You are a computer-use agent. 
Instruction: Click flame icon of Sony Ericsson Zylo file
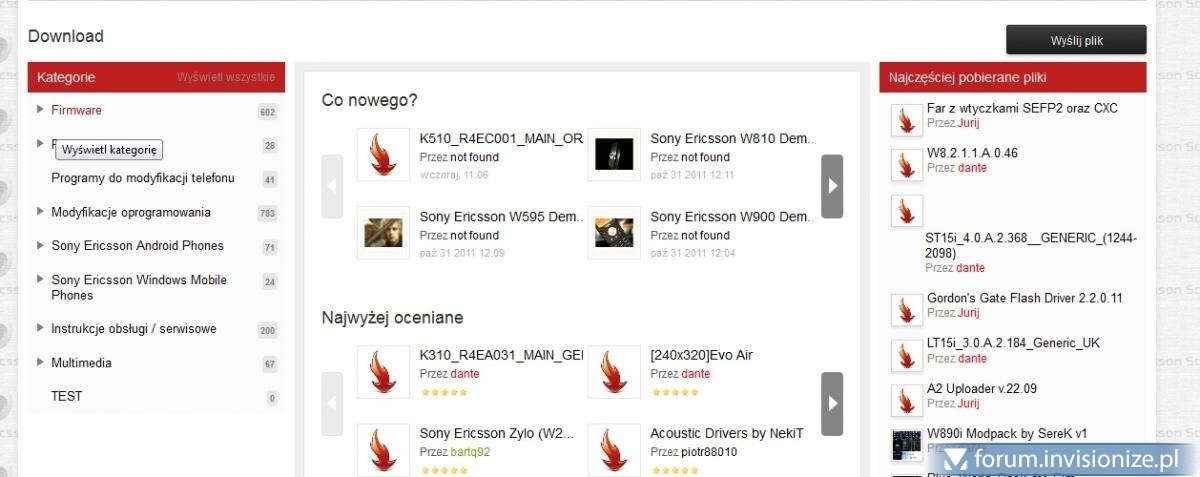coord(383,450)
